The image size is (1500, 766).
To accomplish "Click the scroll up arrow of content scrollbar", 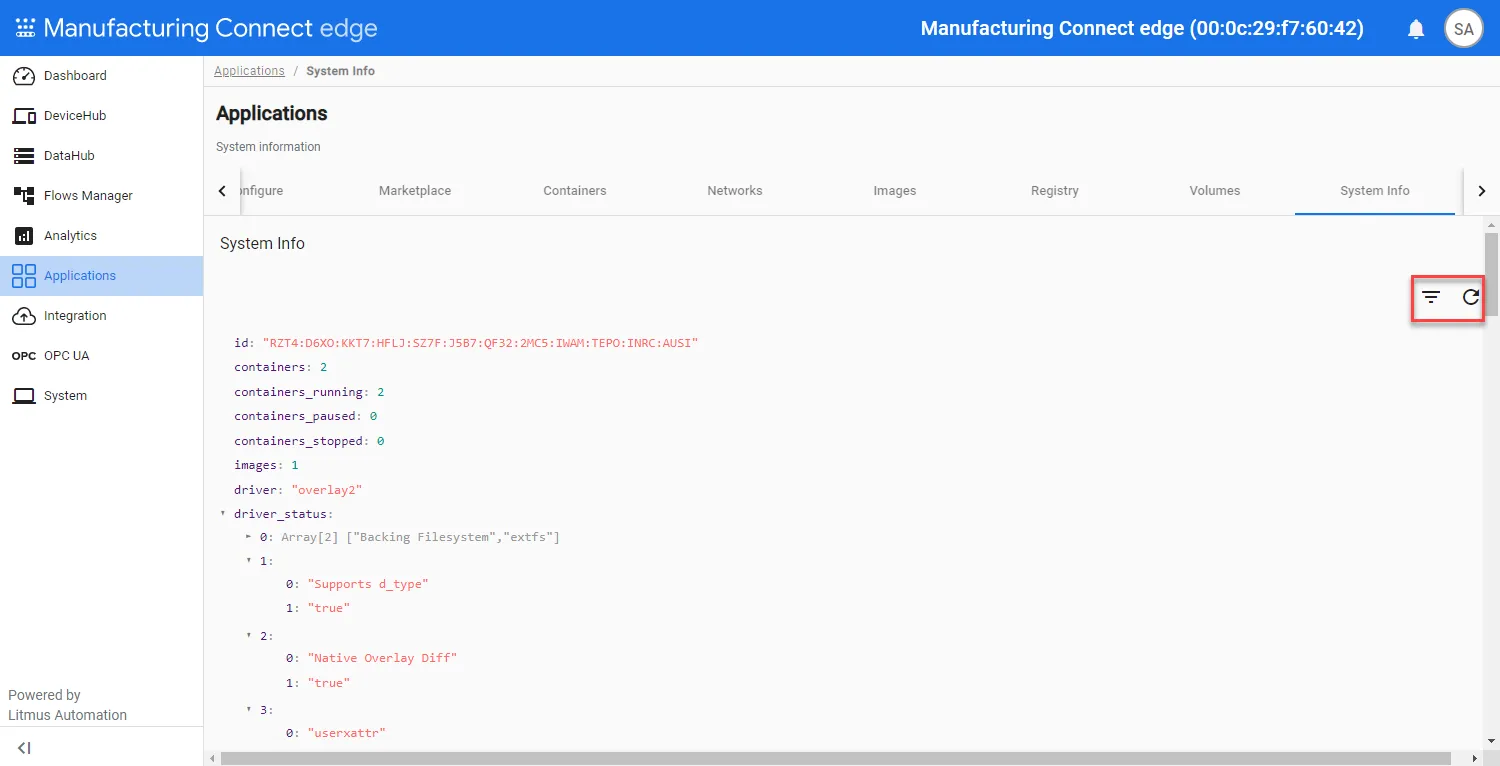I will click(x=1491, y=225).
